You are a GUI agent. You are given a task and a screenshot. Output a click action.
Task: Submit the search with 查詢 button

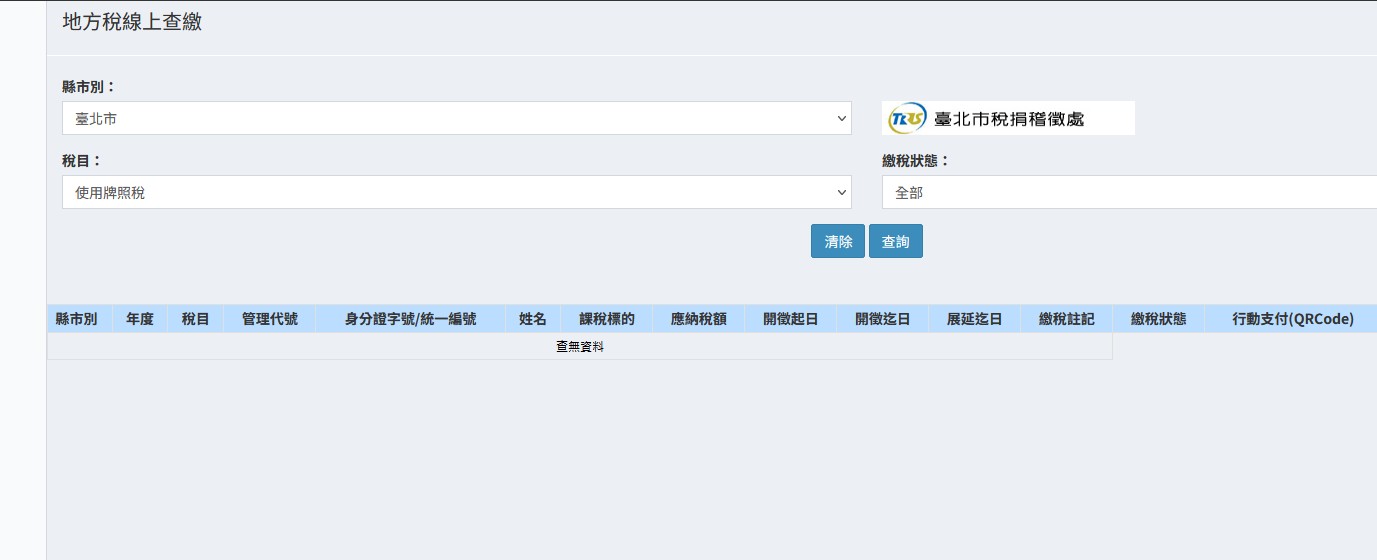[895, 241]
